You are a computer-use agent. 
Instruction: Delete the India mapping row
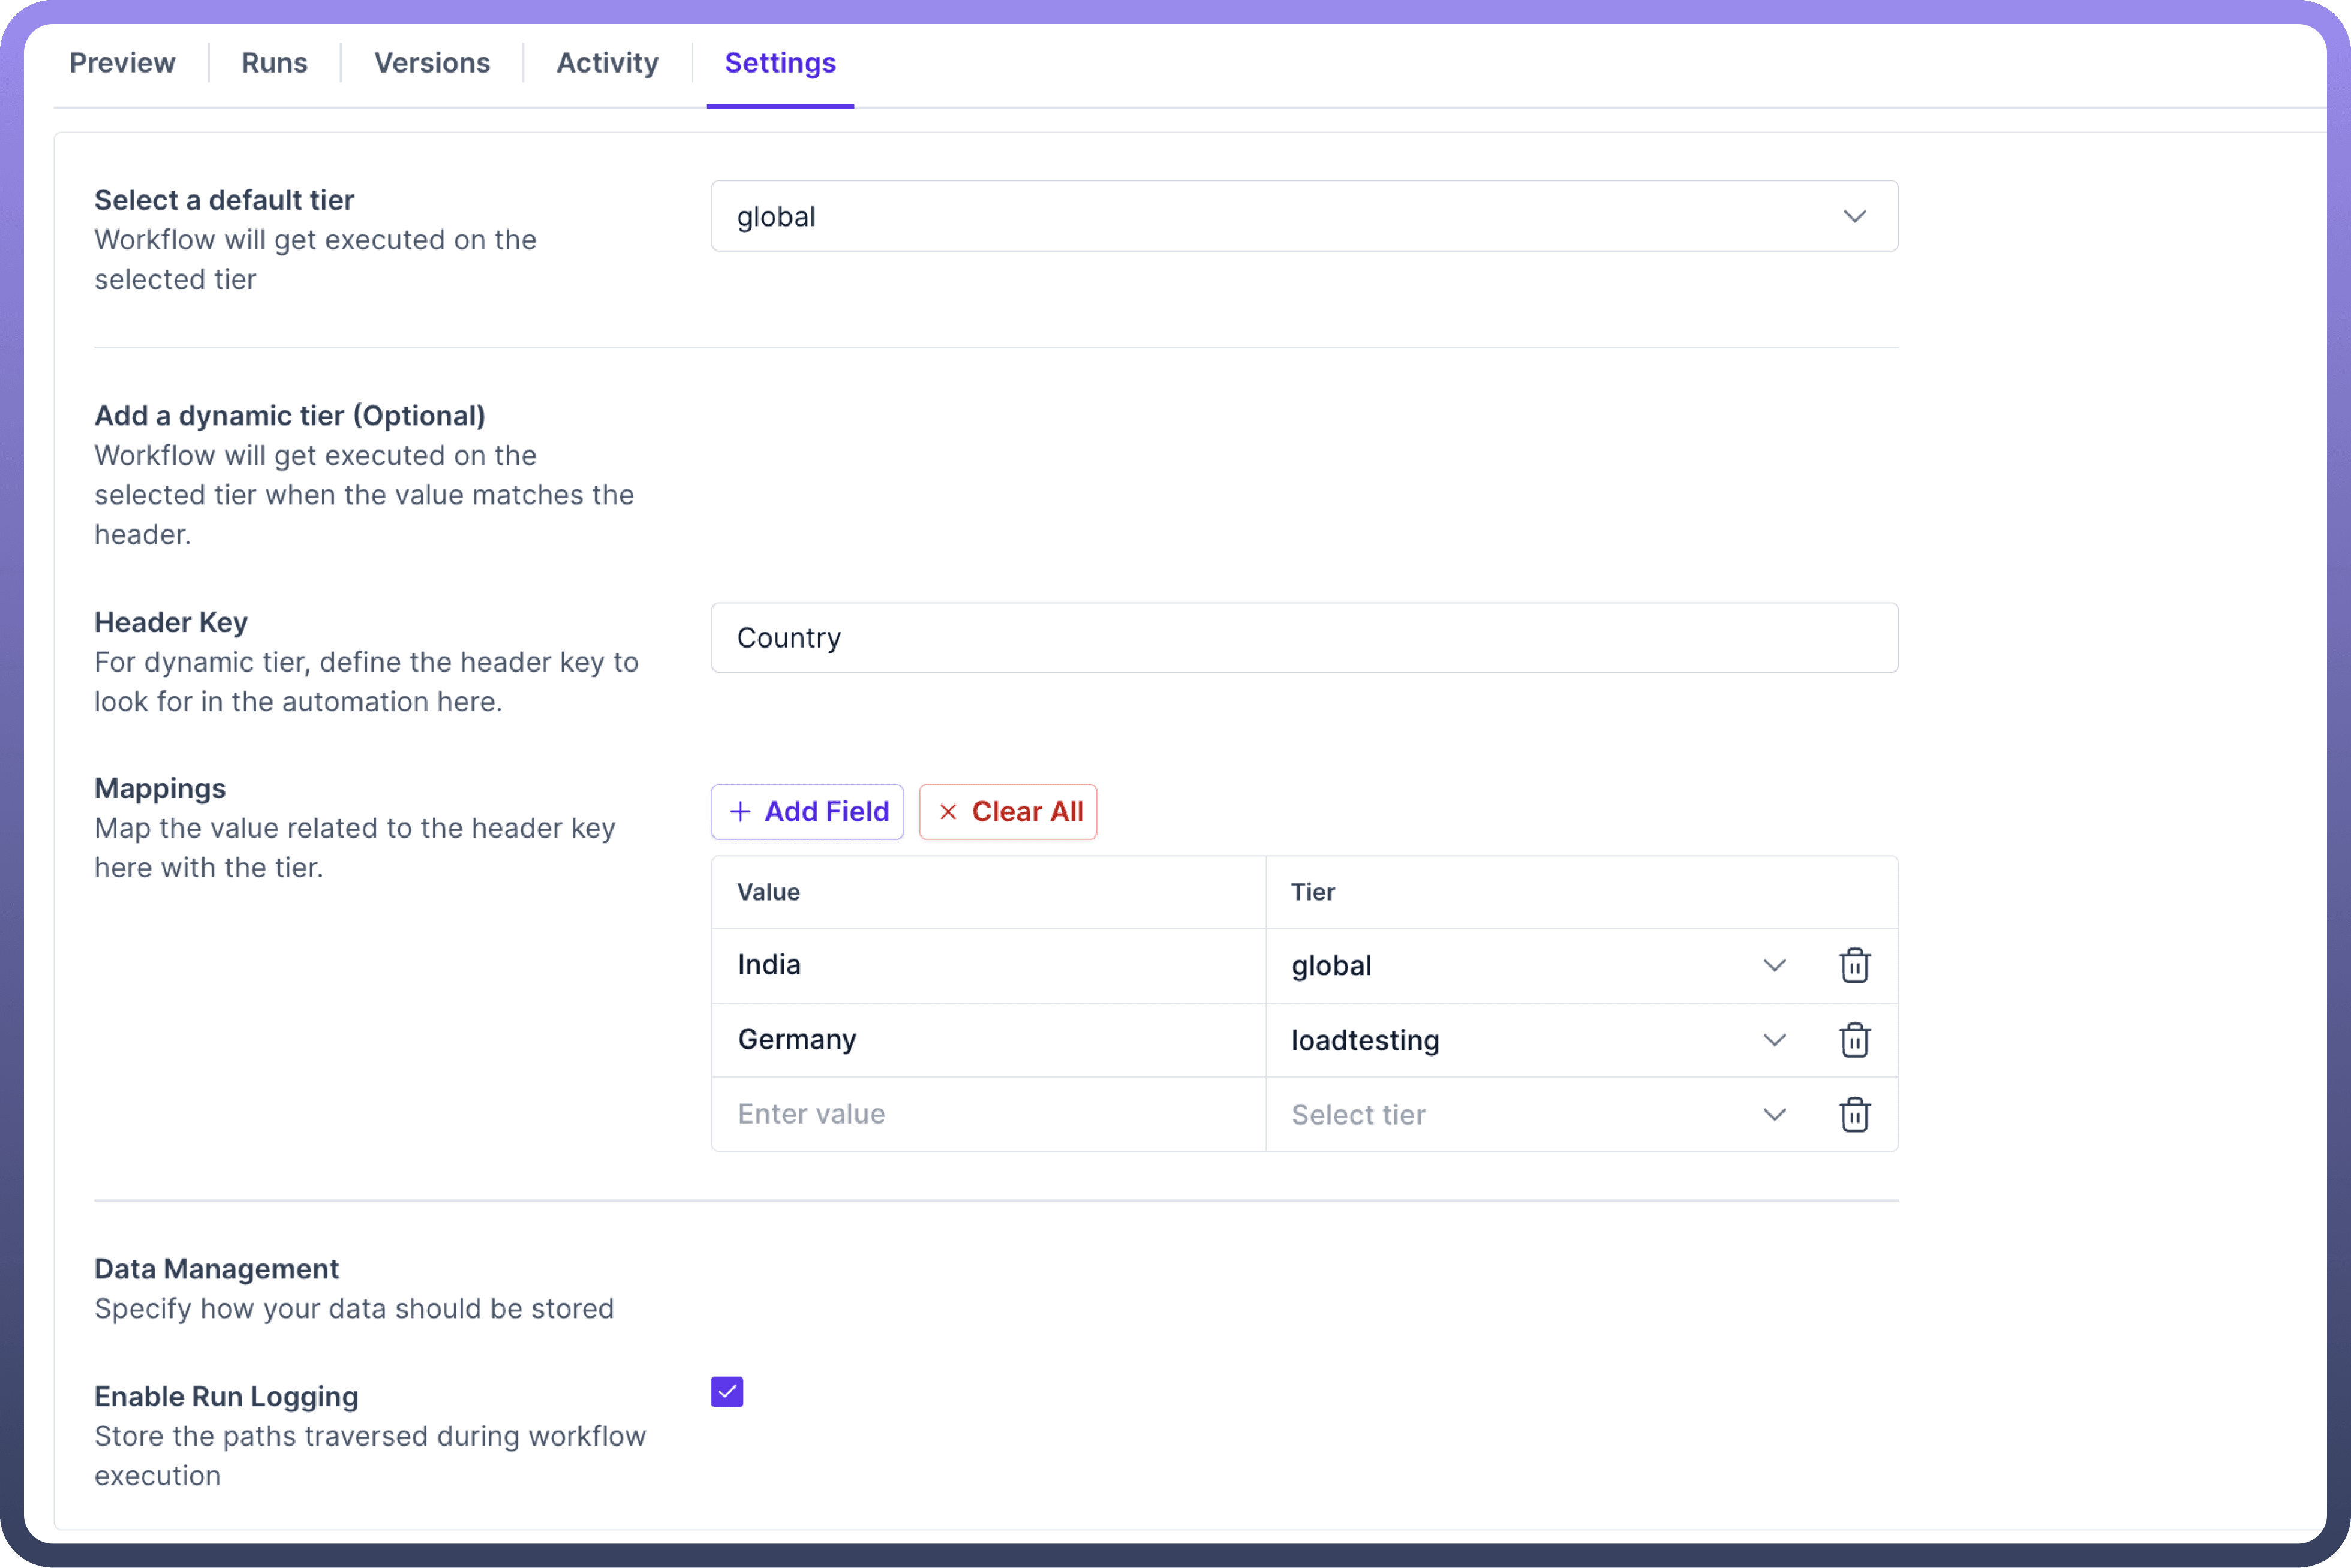[x=1854, y=966]
